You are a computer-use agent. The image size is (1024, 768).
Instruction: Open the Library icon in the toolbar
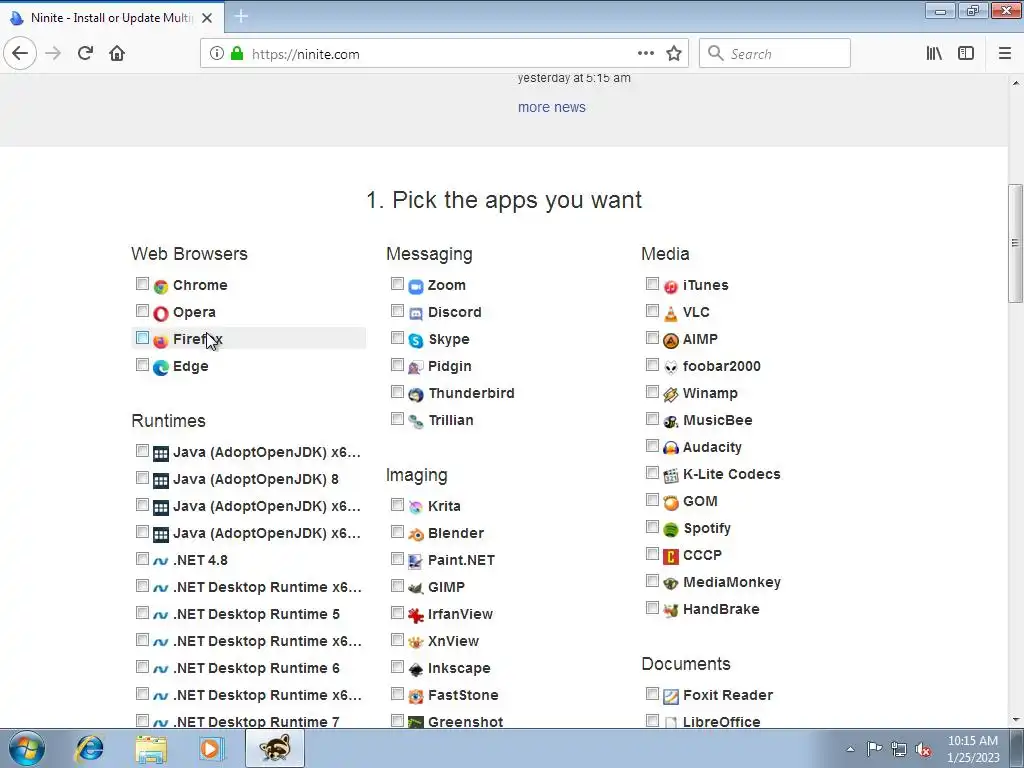[x=934, y=54]
